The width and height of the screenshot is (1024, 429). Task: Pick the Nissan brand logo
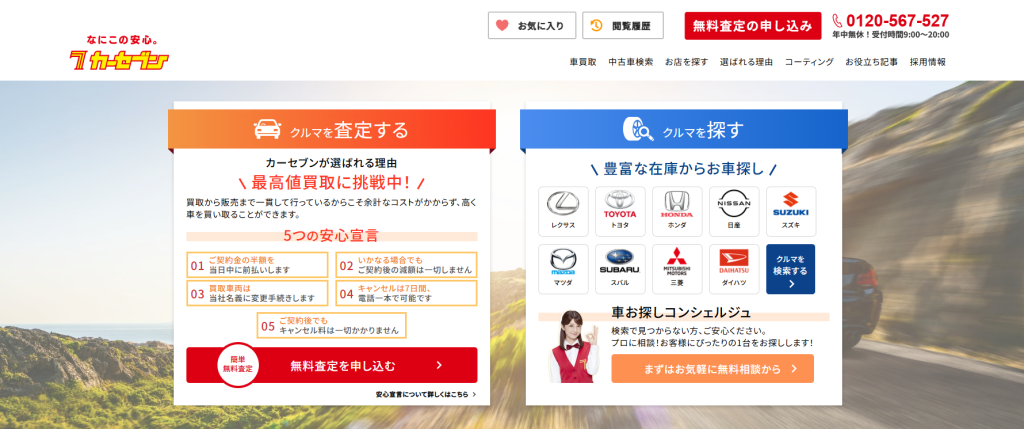734,211
